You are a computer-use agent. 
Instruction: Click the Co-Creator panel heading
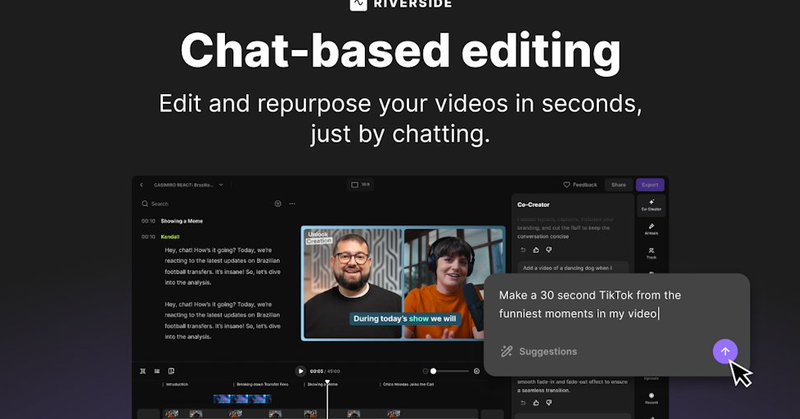pyautogui.click(x=533, y=205)
